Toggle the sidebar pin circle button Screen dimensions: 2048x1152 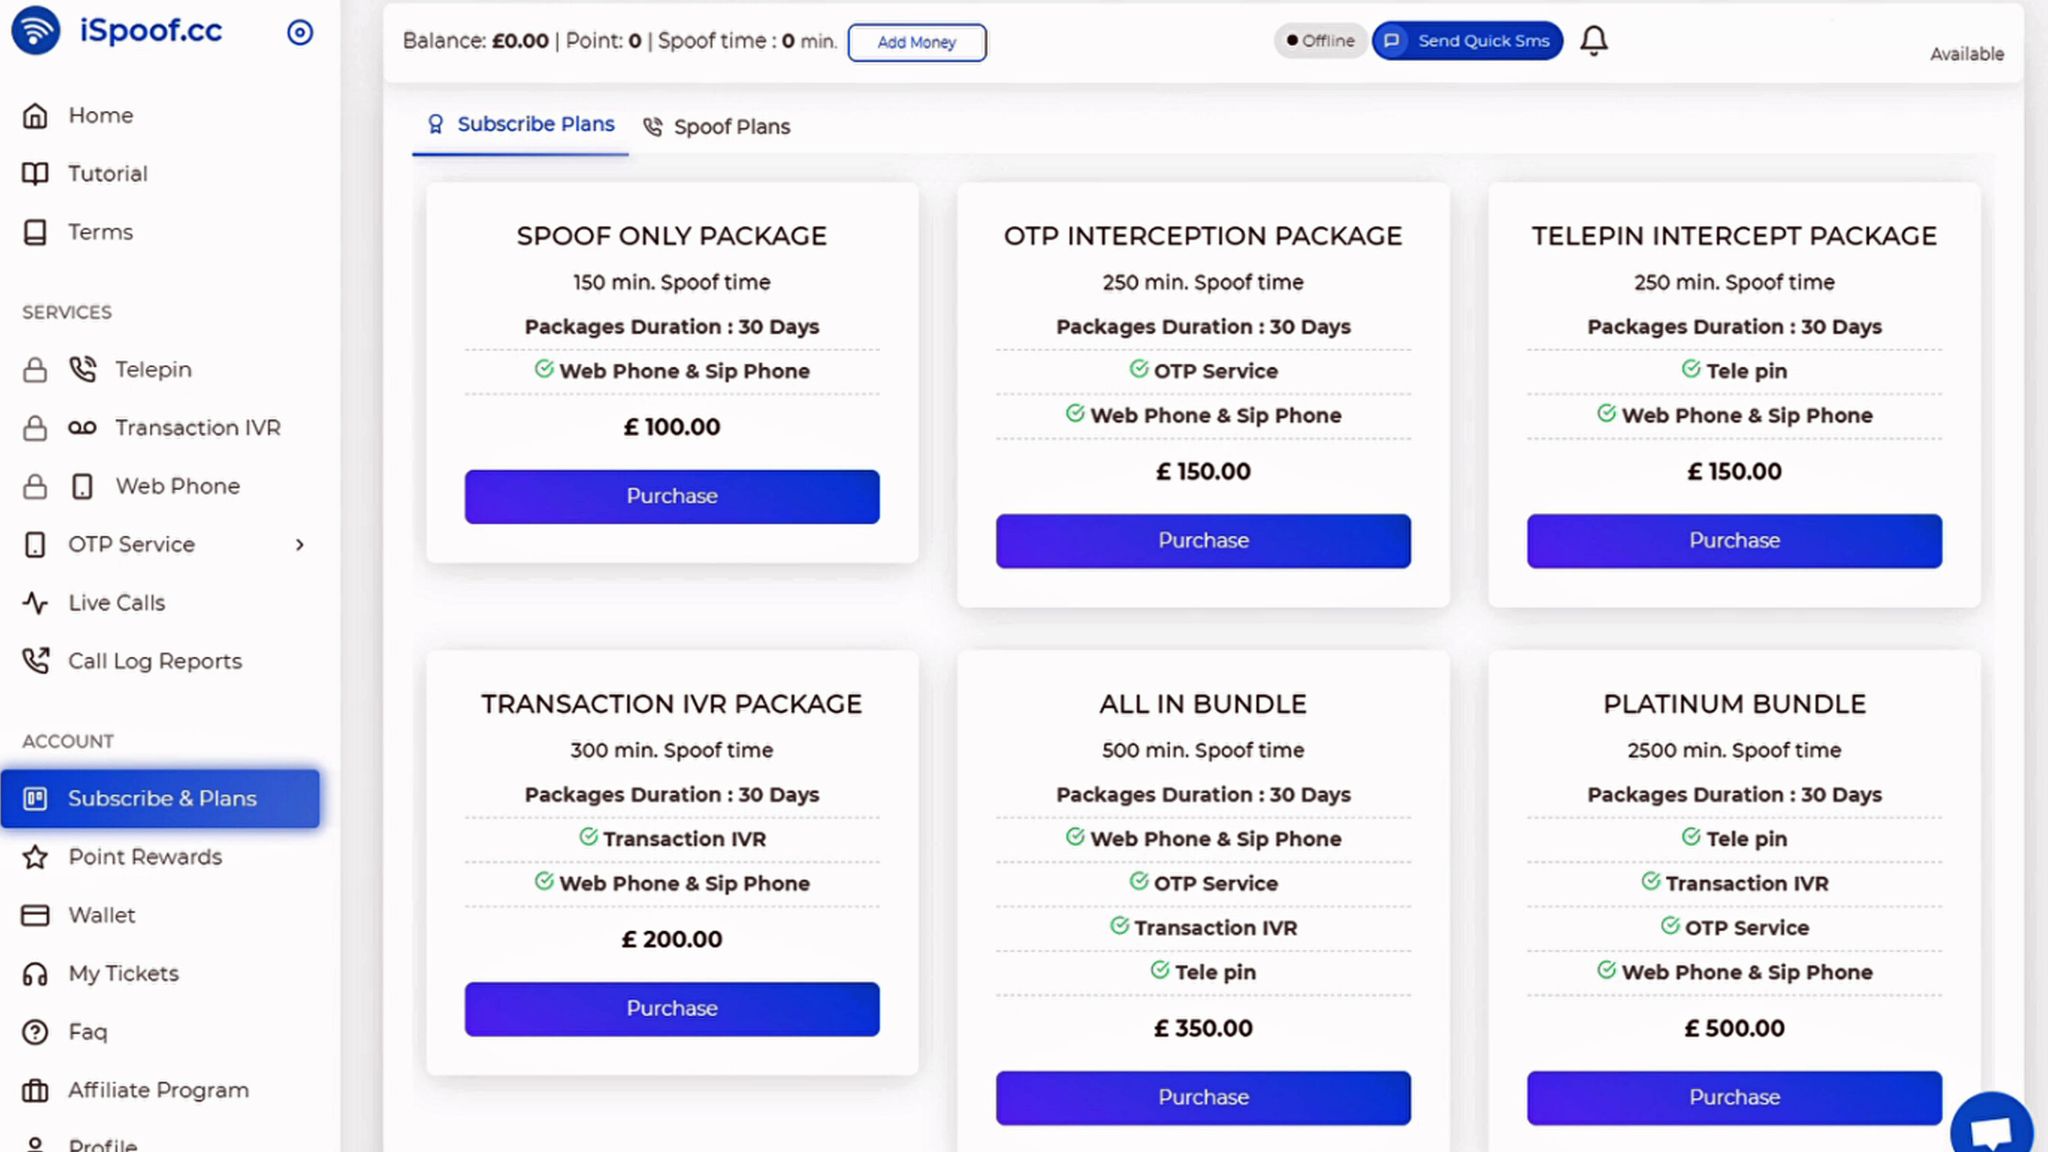300,33
